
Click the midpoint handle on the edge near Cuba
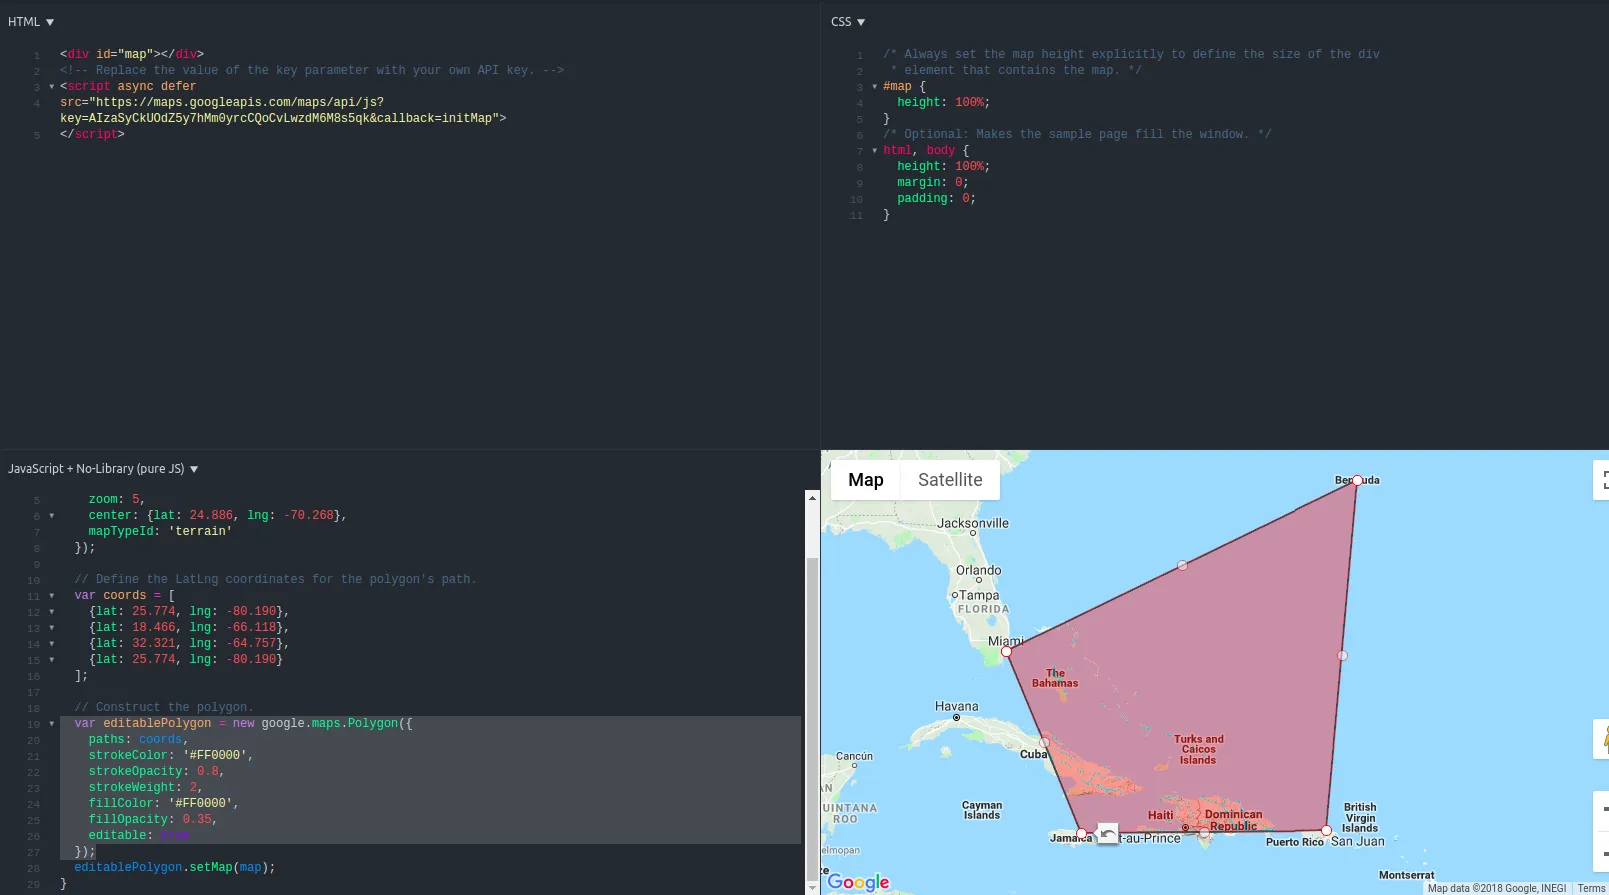tap(1044, 743)
